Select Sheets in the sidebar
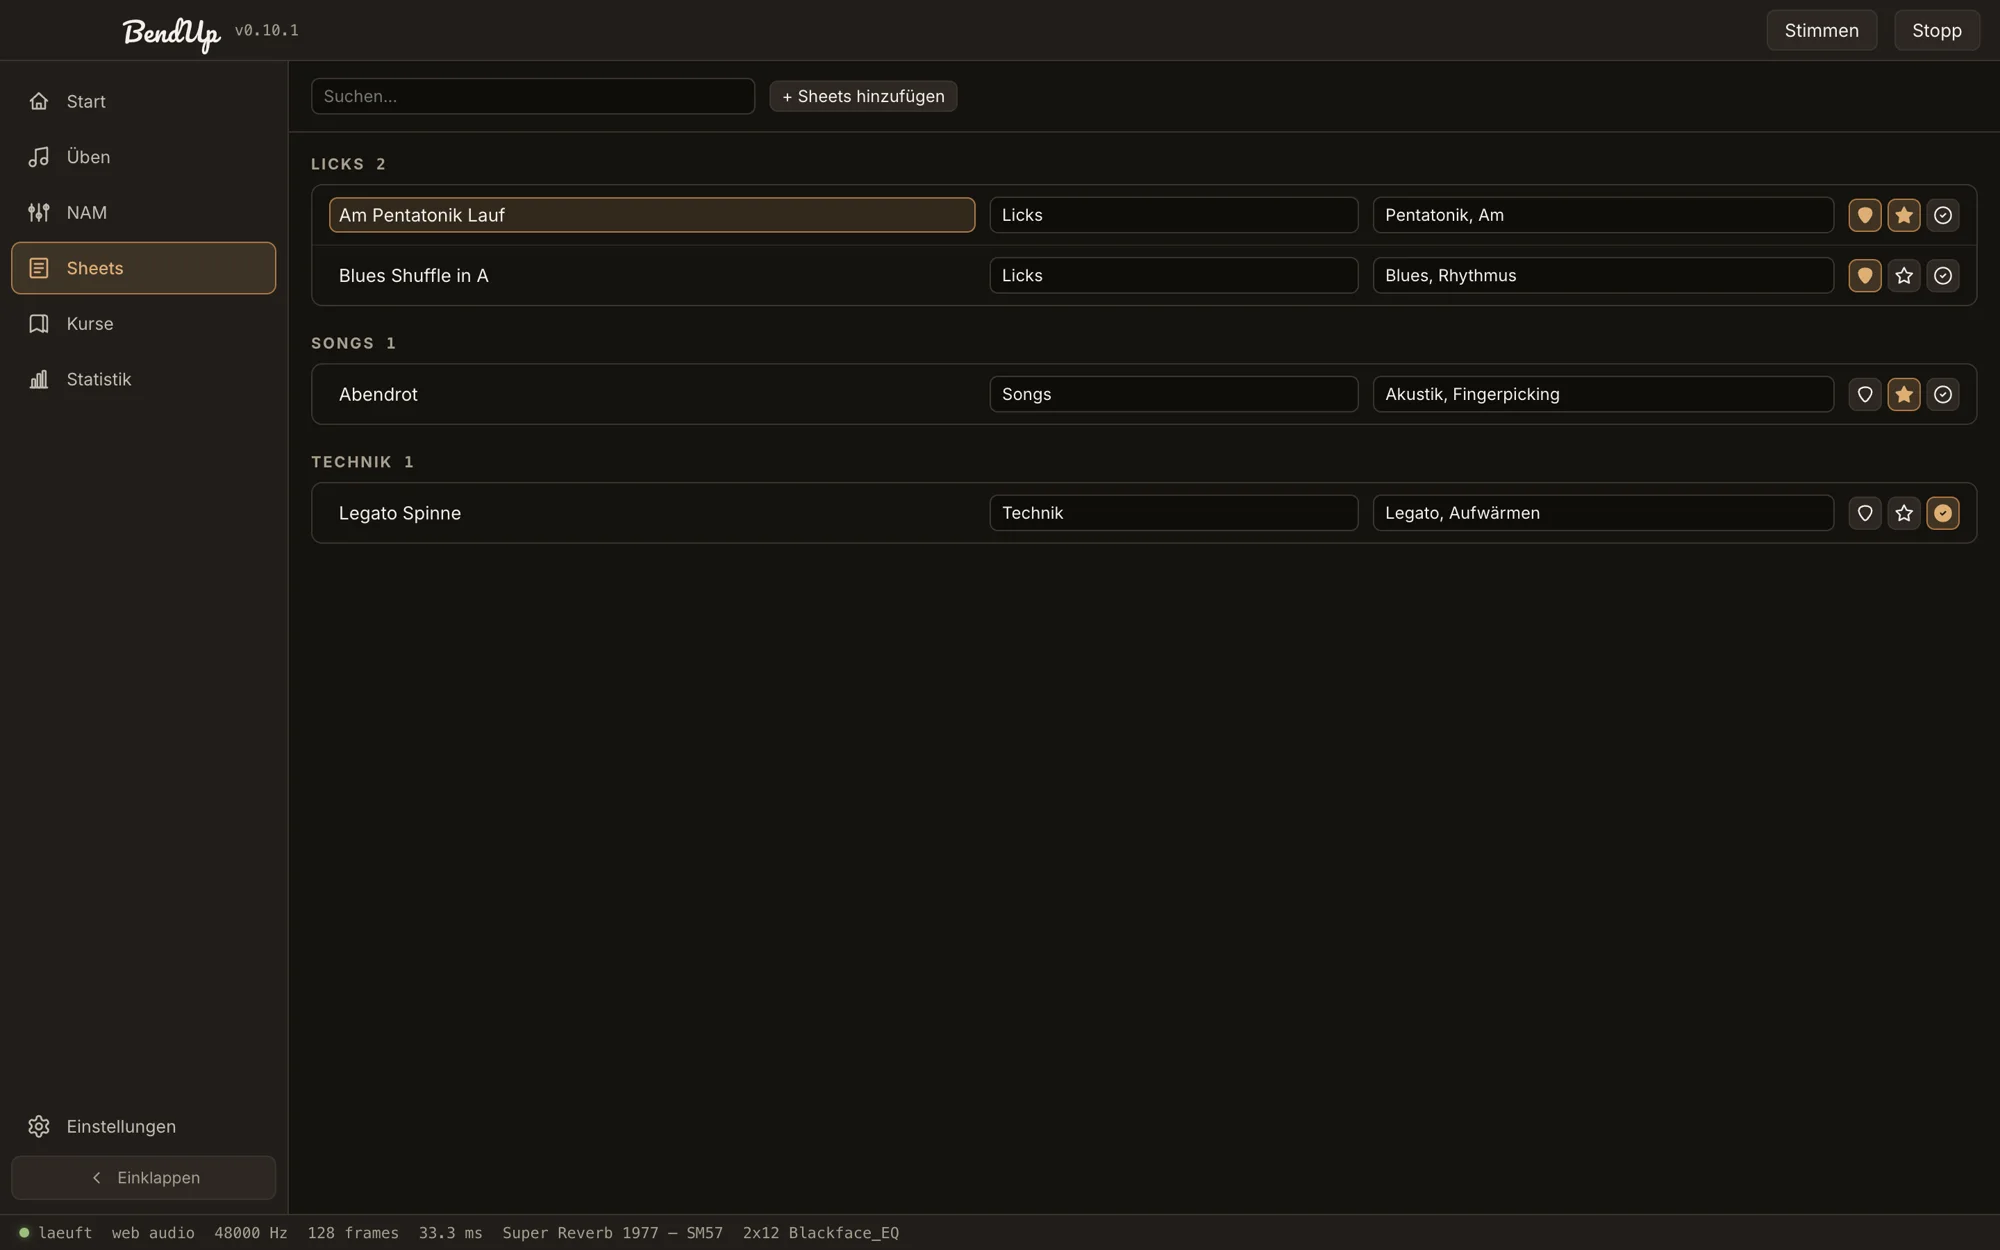Screen dimensions: 2000x1250 (x=143, y=268)
